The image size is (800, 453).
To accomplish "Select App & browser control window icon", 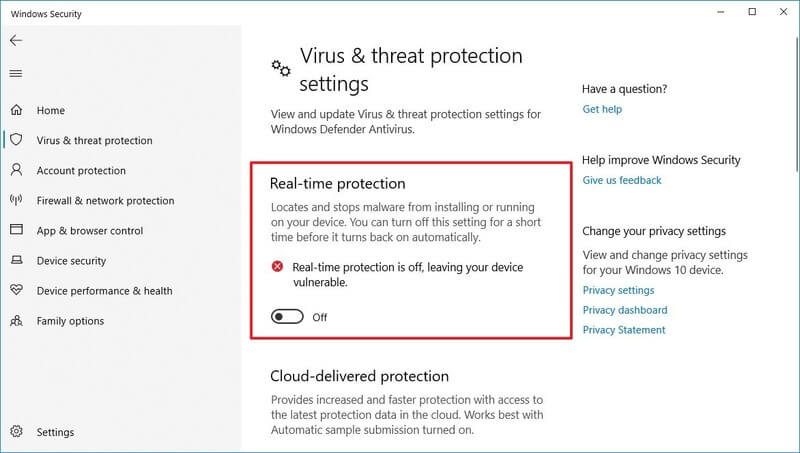I will click(16, 230).
